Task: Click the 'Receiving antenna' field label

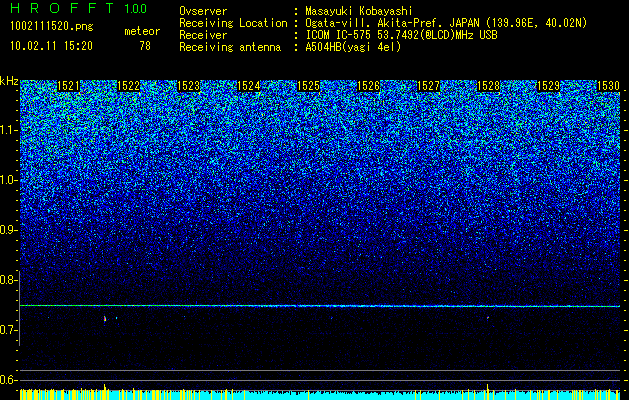Action: pyautogui.click(x=230, y=47)
